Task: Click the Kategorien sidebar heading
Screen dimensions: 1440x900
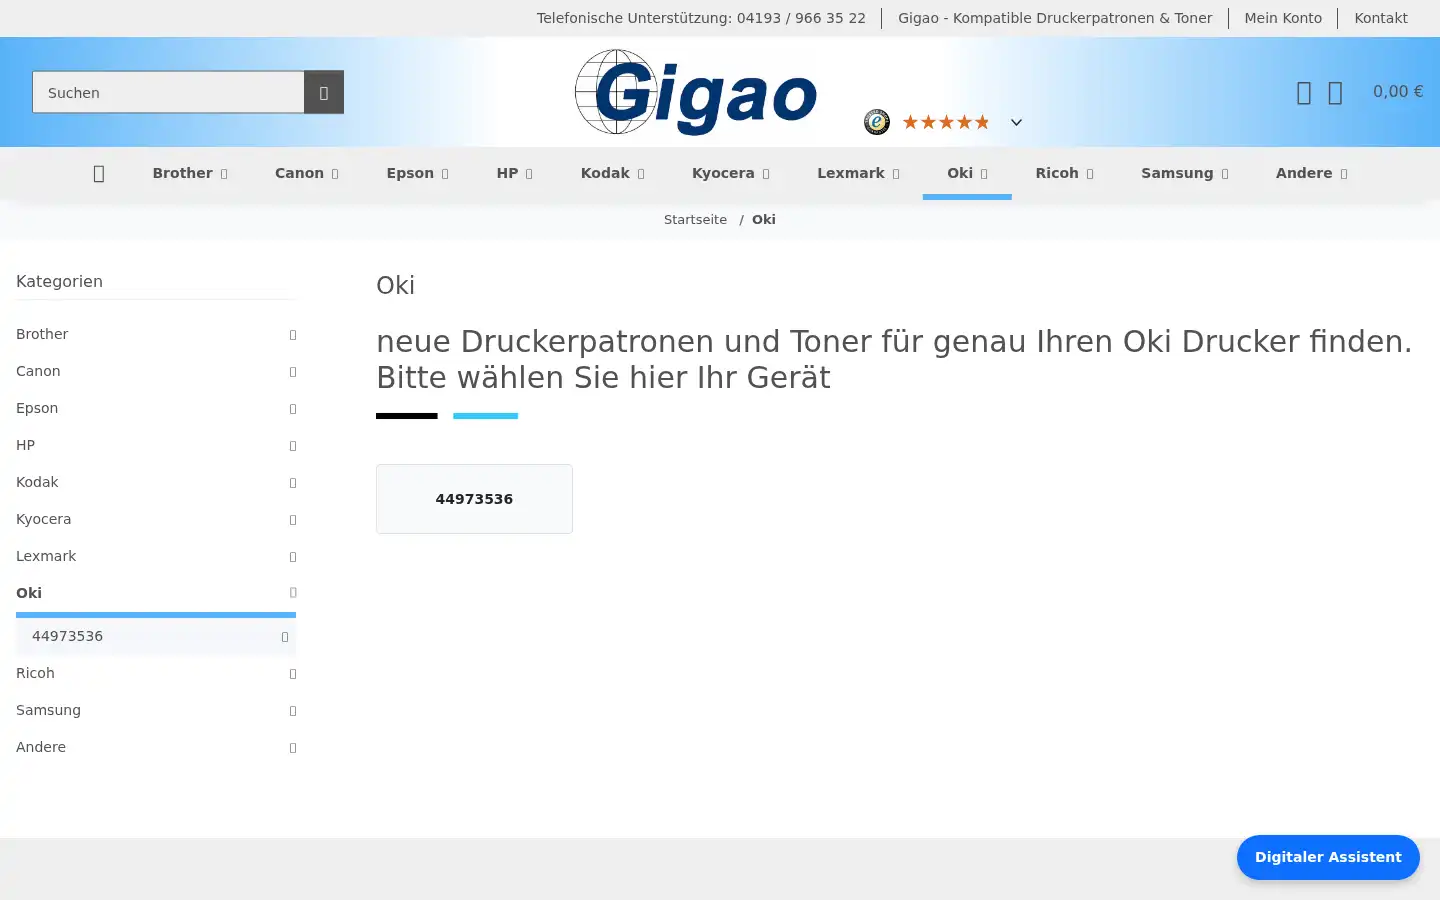Action: pos(59,281)
